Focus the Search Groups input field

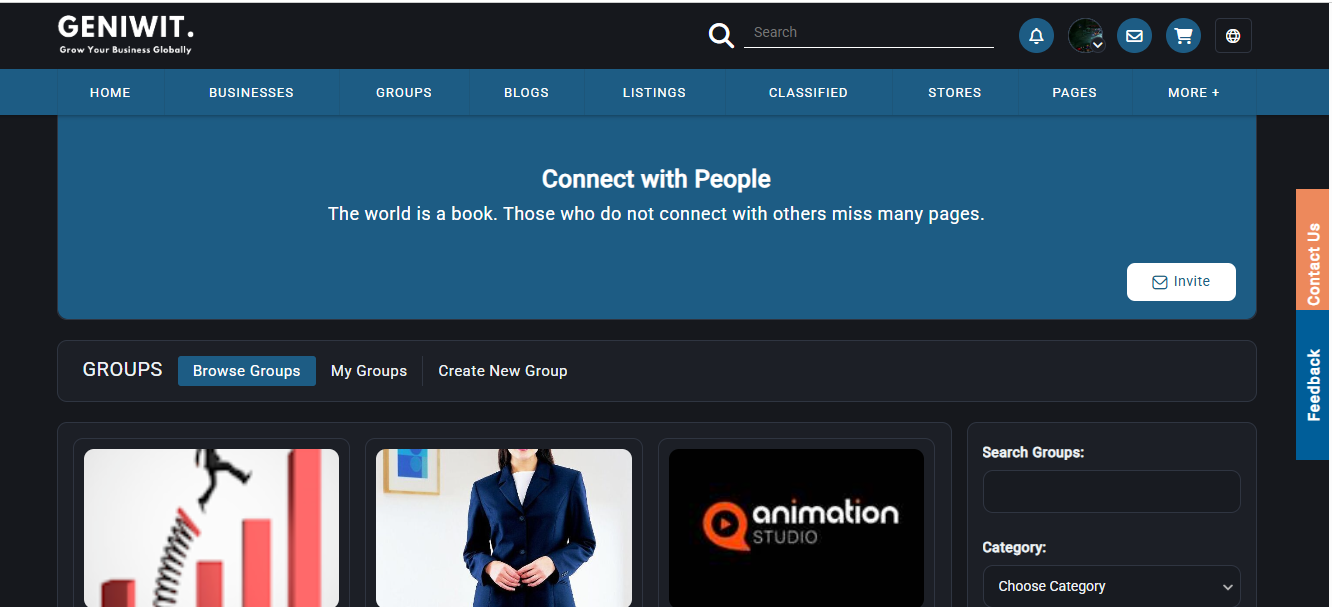(x=1111, y=492)
